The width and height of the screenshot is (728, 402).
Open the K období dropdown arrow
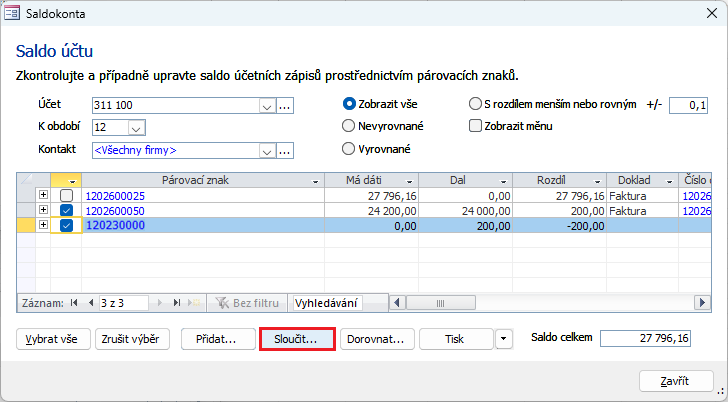click(x=136, y=128)
